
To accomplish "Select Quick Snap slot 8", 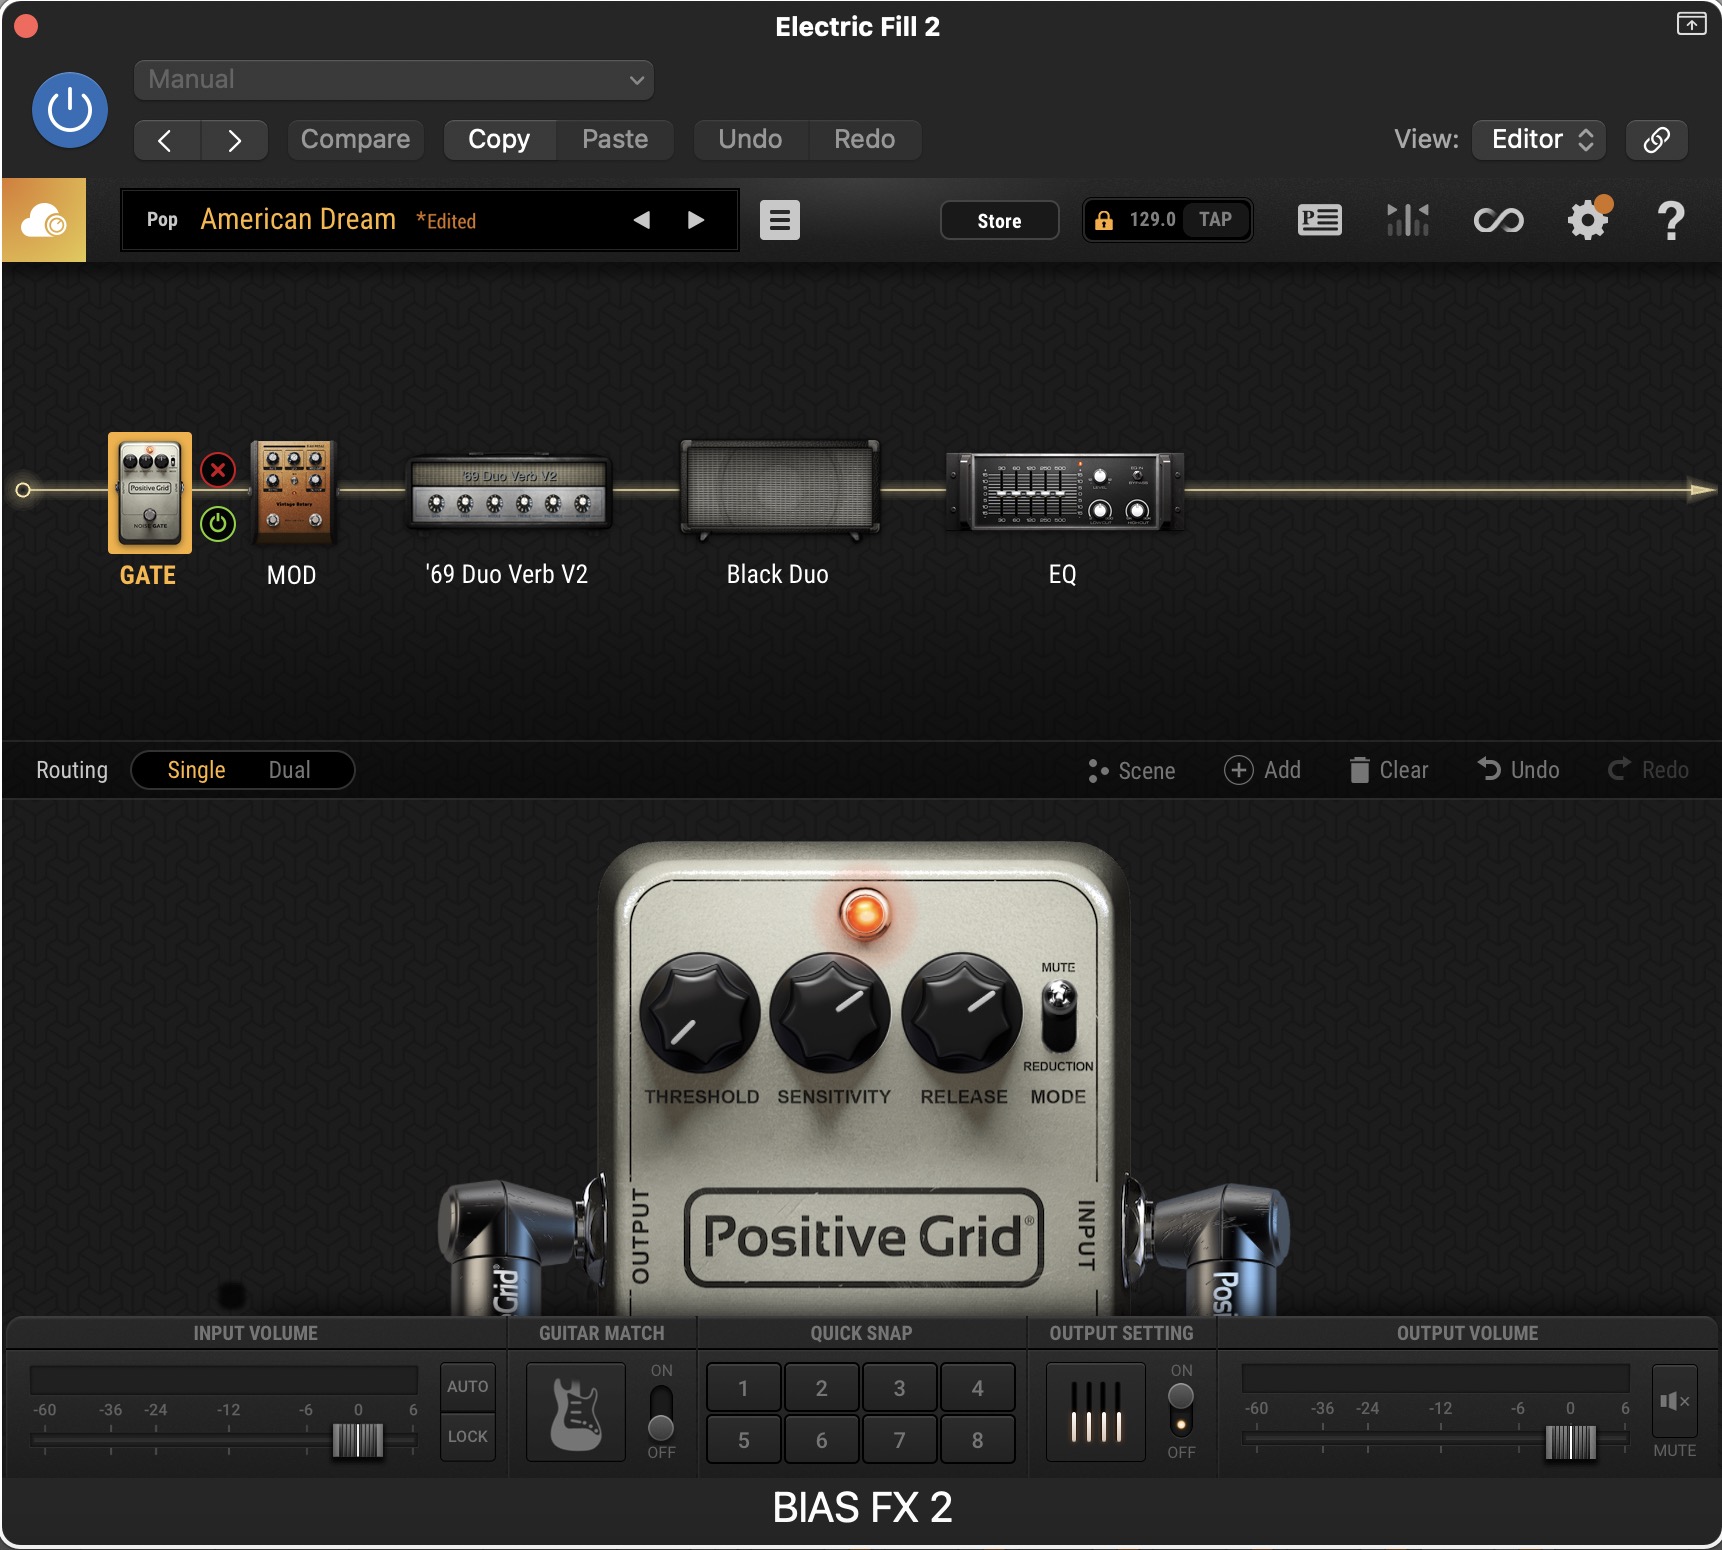I will coord(977,1440).
